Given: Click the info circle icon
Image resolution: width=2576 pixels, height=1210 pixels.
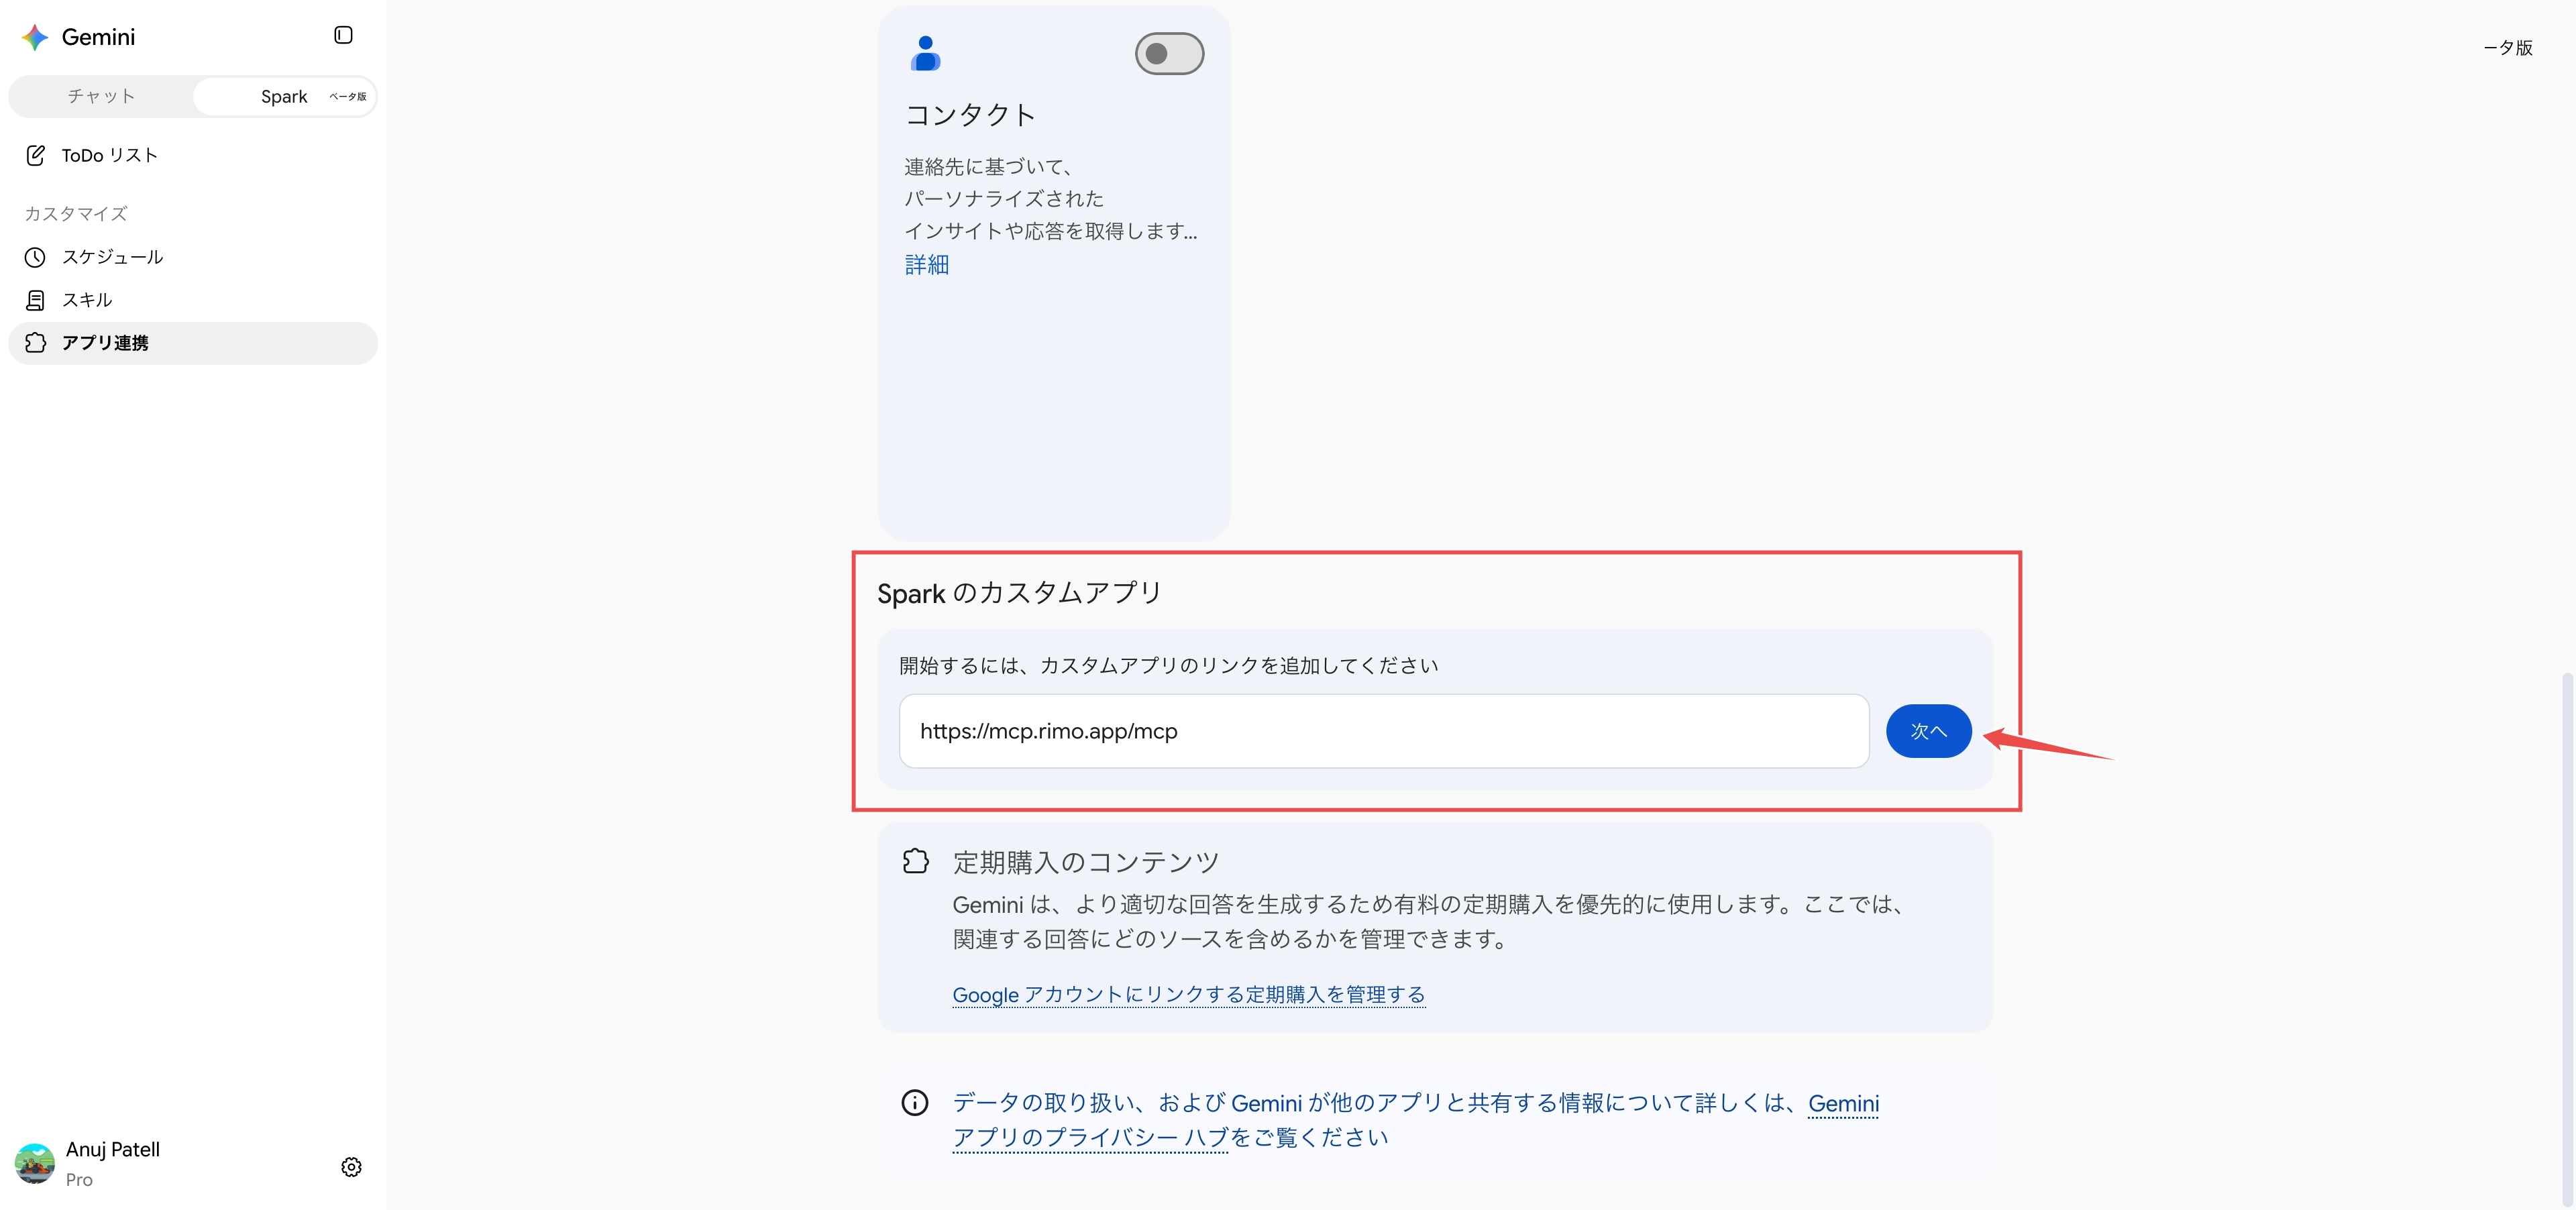Looking at the screenshot, I should tap(914, 1102).
